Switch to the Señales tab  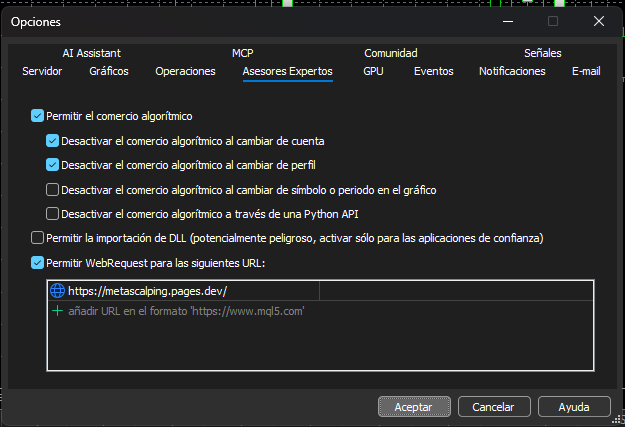[x=542, y=53]
